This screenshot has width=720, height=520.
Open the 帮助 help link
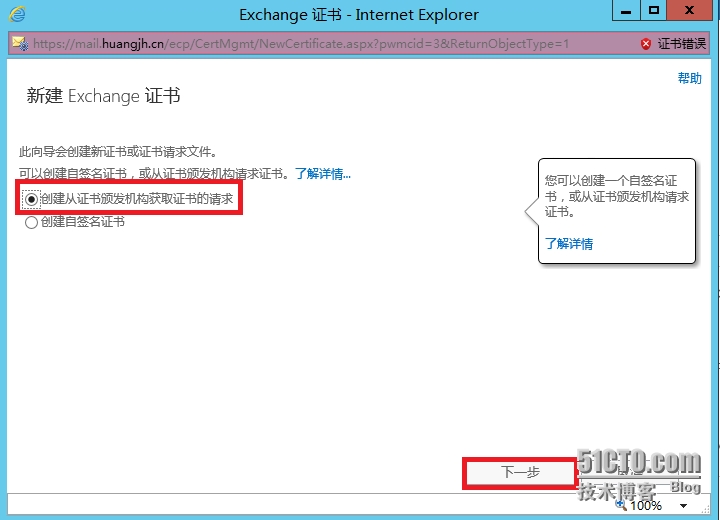tap(690, 78)
